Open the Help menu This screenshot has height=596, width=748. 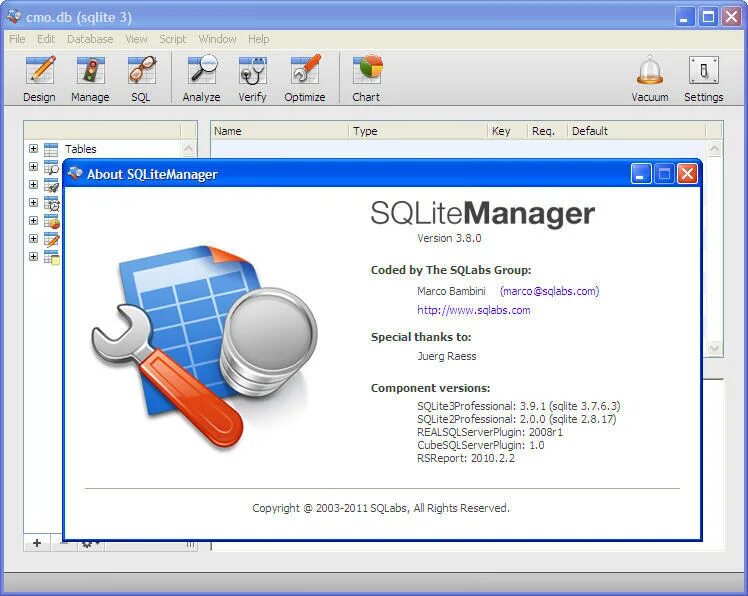pos(258,39)
